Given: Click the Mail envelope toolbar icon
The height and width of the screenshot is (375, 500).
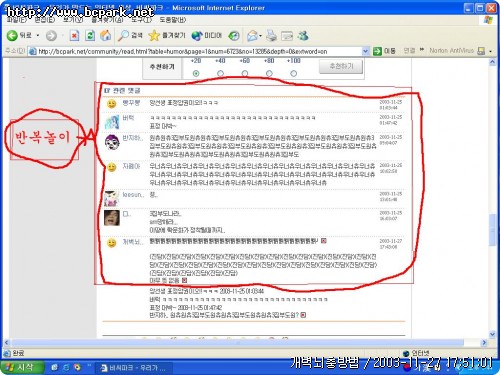Looking at the screenshot, I should click(x=252, y=36).
